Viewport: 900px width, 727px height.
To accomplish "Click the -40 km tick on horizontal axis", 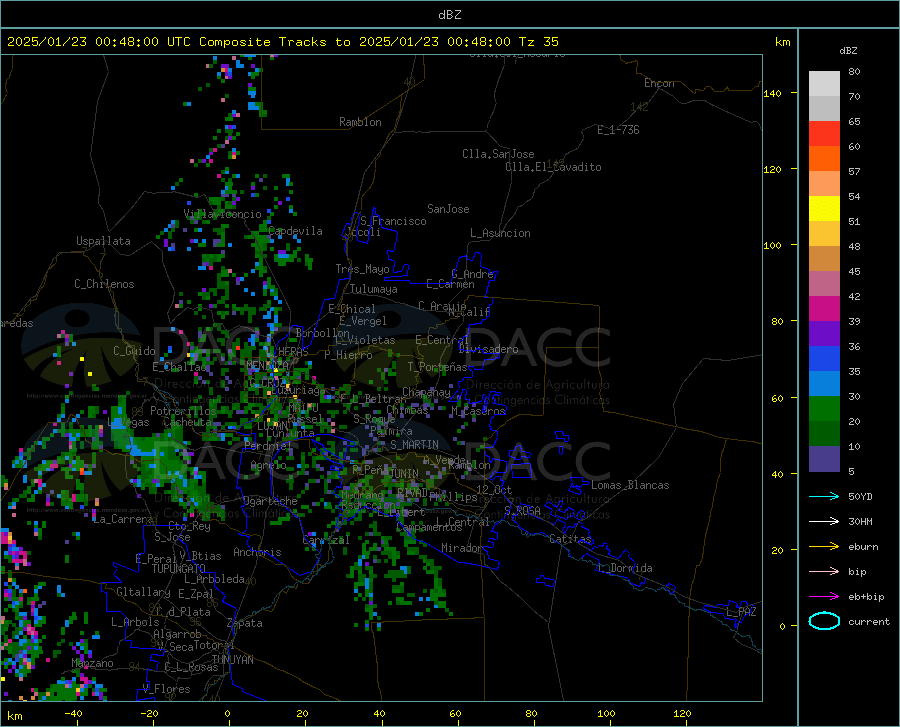I will [x=73, y=714].
